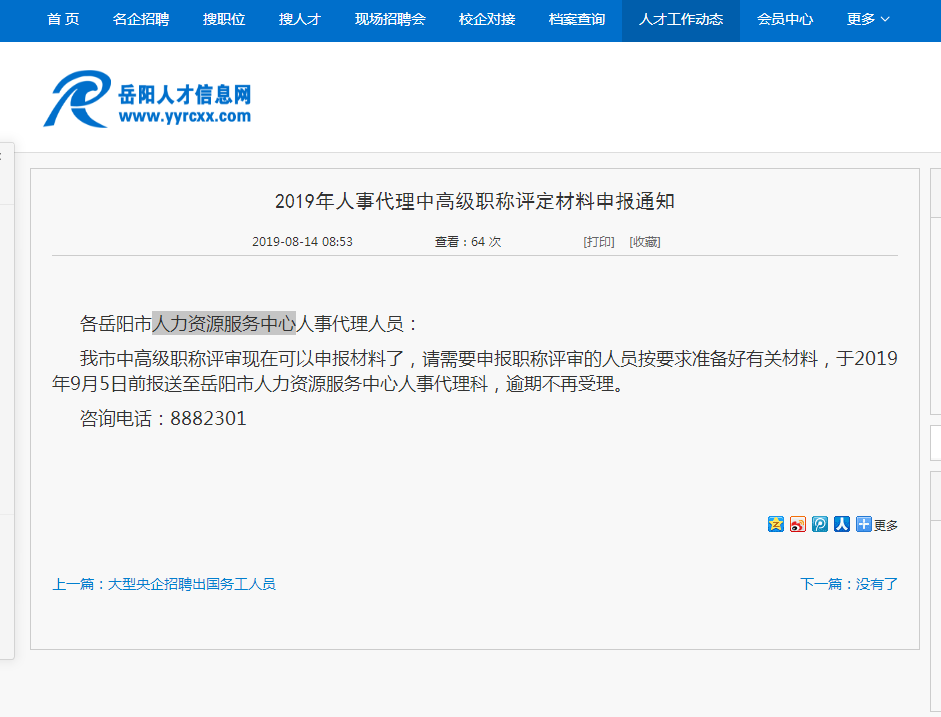Share to Sina Weibo icon

(798, 524)
